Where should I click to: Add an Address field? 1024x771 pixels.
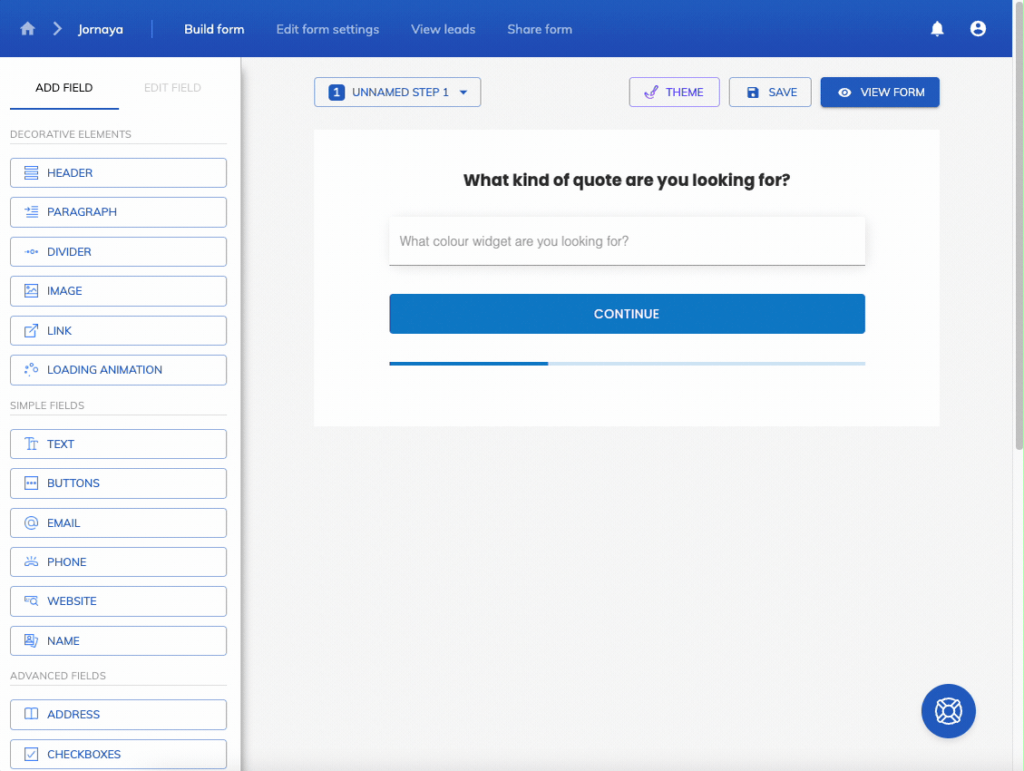coord(118,714)
